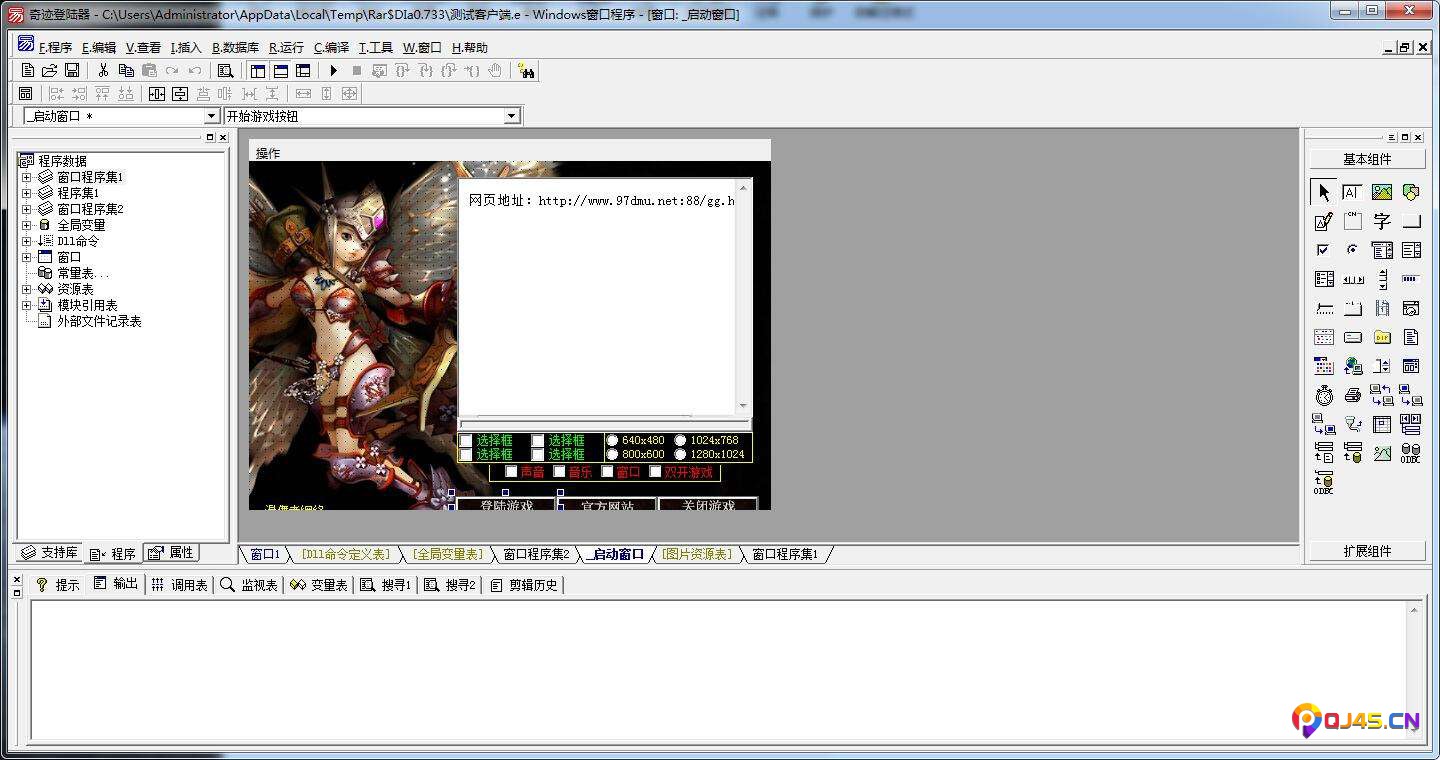Screen dimensions: 1440x760
Task: Click the center-vertically alignment icon
Action: 180,94
